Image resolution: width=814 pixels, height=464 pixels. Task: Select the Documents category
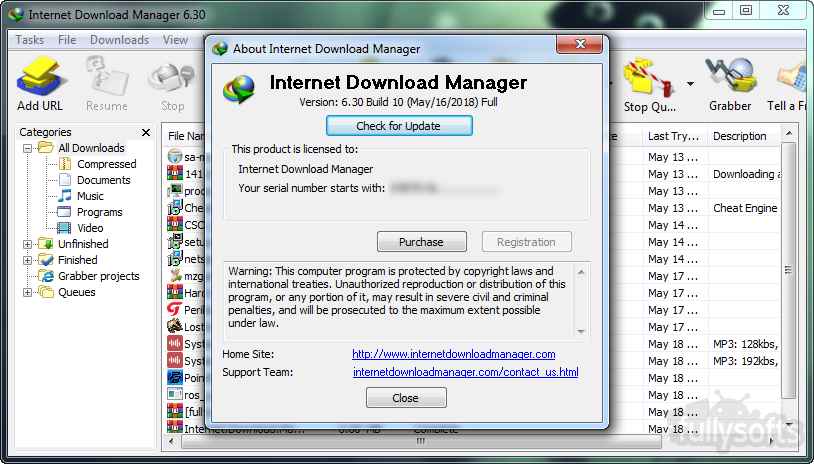tap(103, 180)
